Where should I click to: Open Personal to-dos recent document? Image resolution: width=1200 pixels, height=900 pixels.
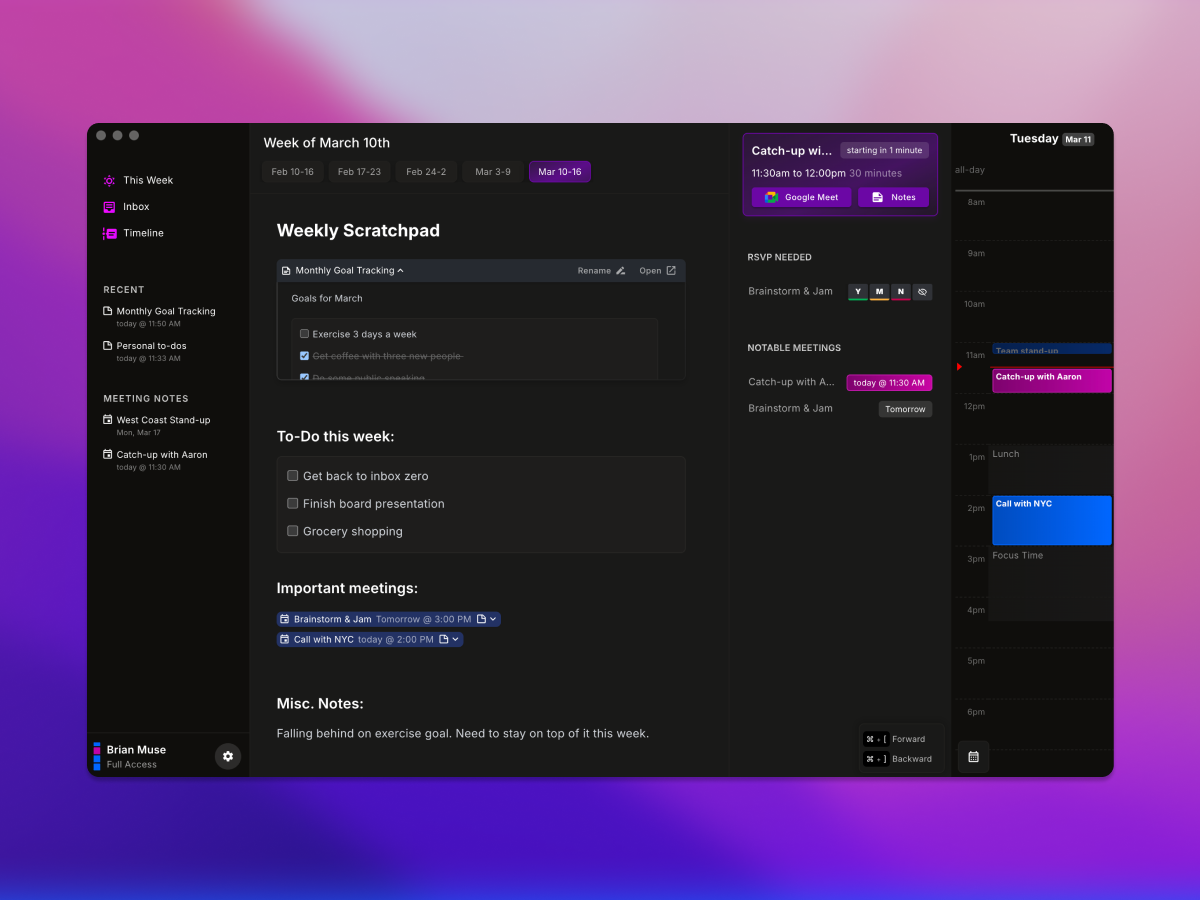pyautogui.click(x=151, y=346)
